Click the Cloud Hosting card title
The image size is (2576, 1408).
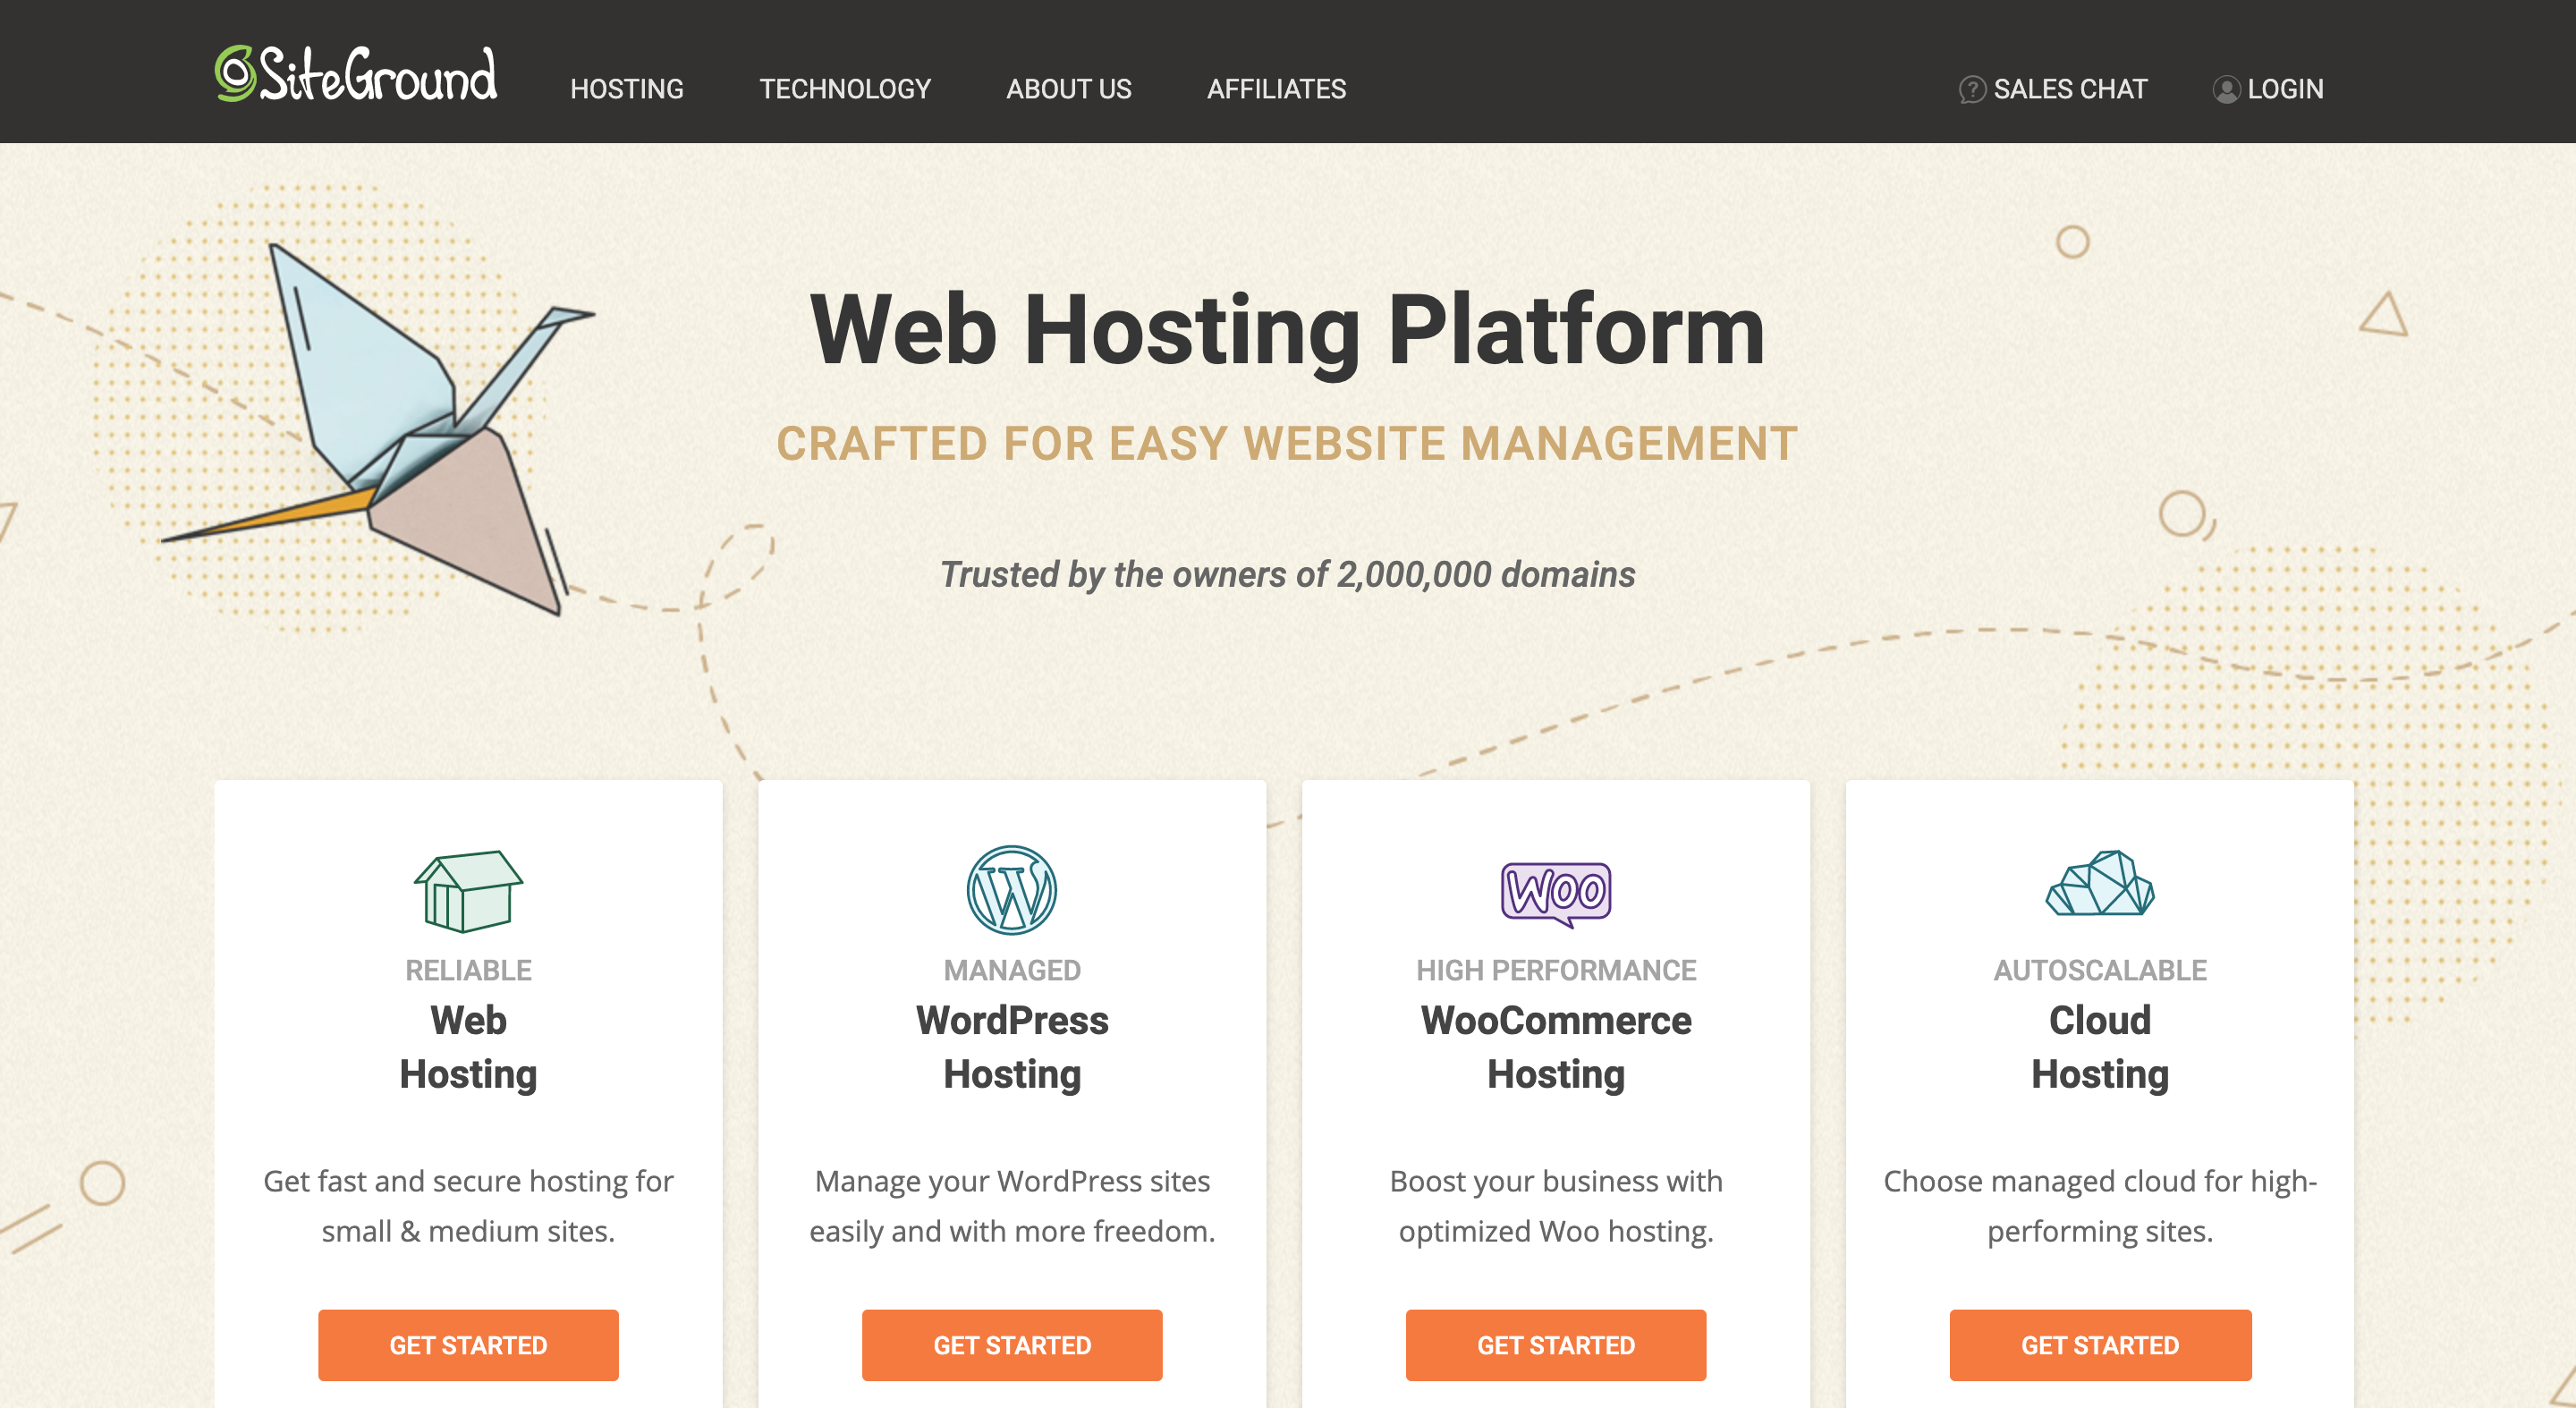pyautogui.click(x=2100, y=1047)
